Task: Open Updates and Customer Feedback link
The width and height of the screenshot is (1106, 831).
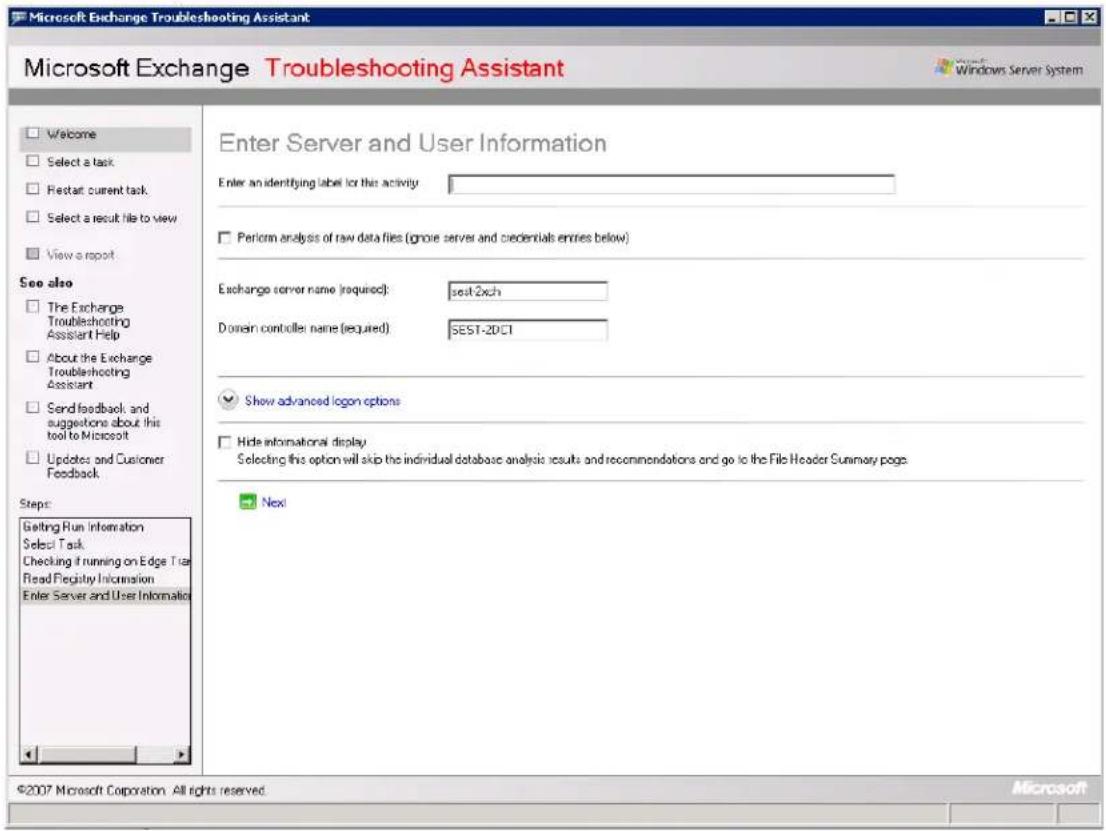Action: tap(105, 466)
